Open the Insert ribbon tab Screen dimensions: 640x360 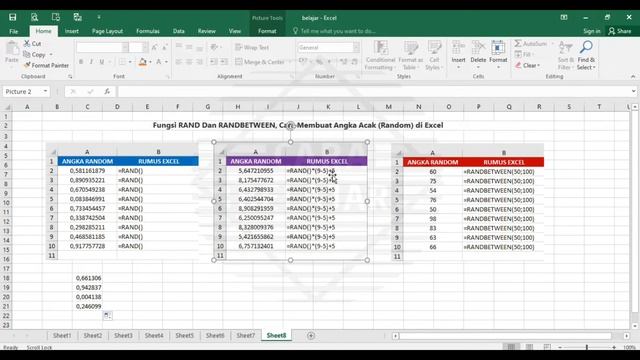[x=71, y=31]
